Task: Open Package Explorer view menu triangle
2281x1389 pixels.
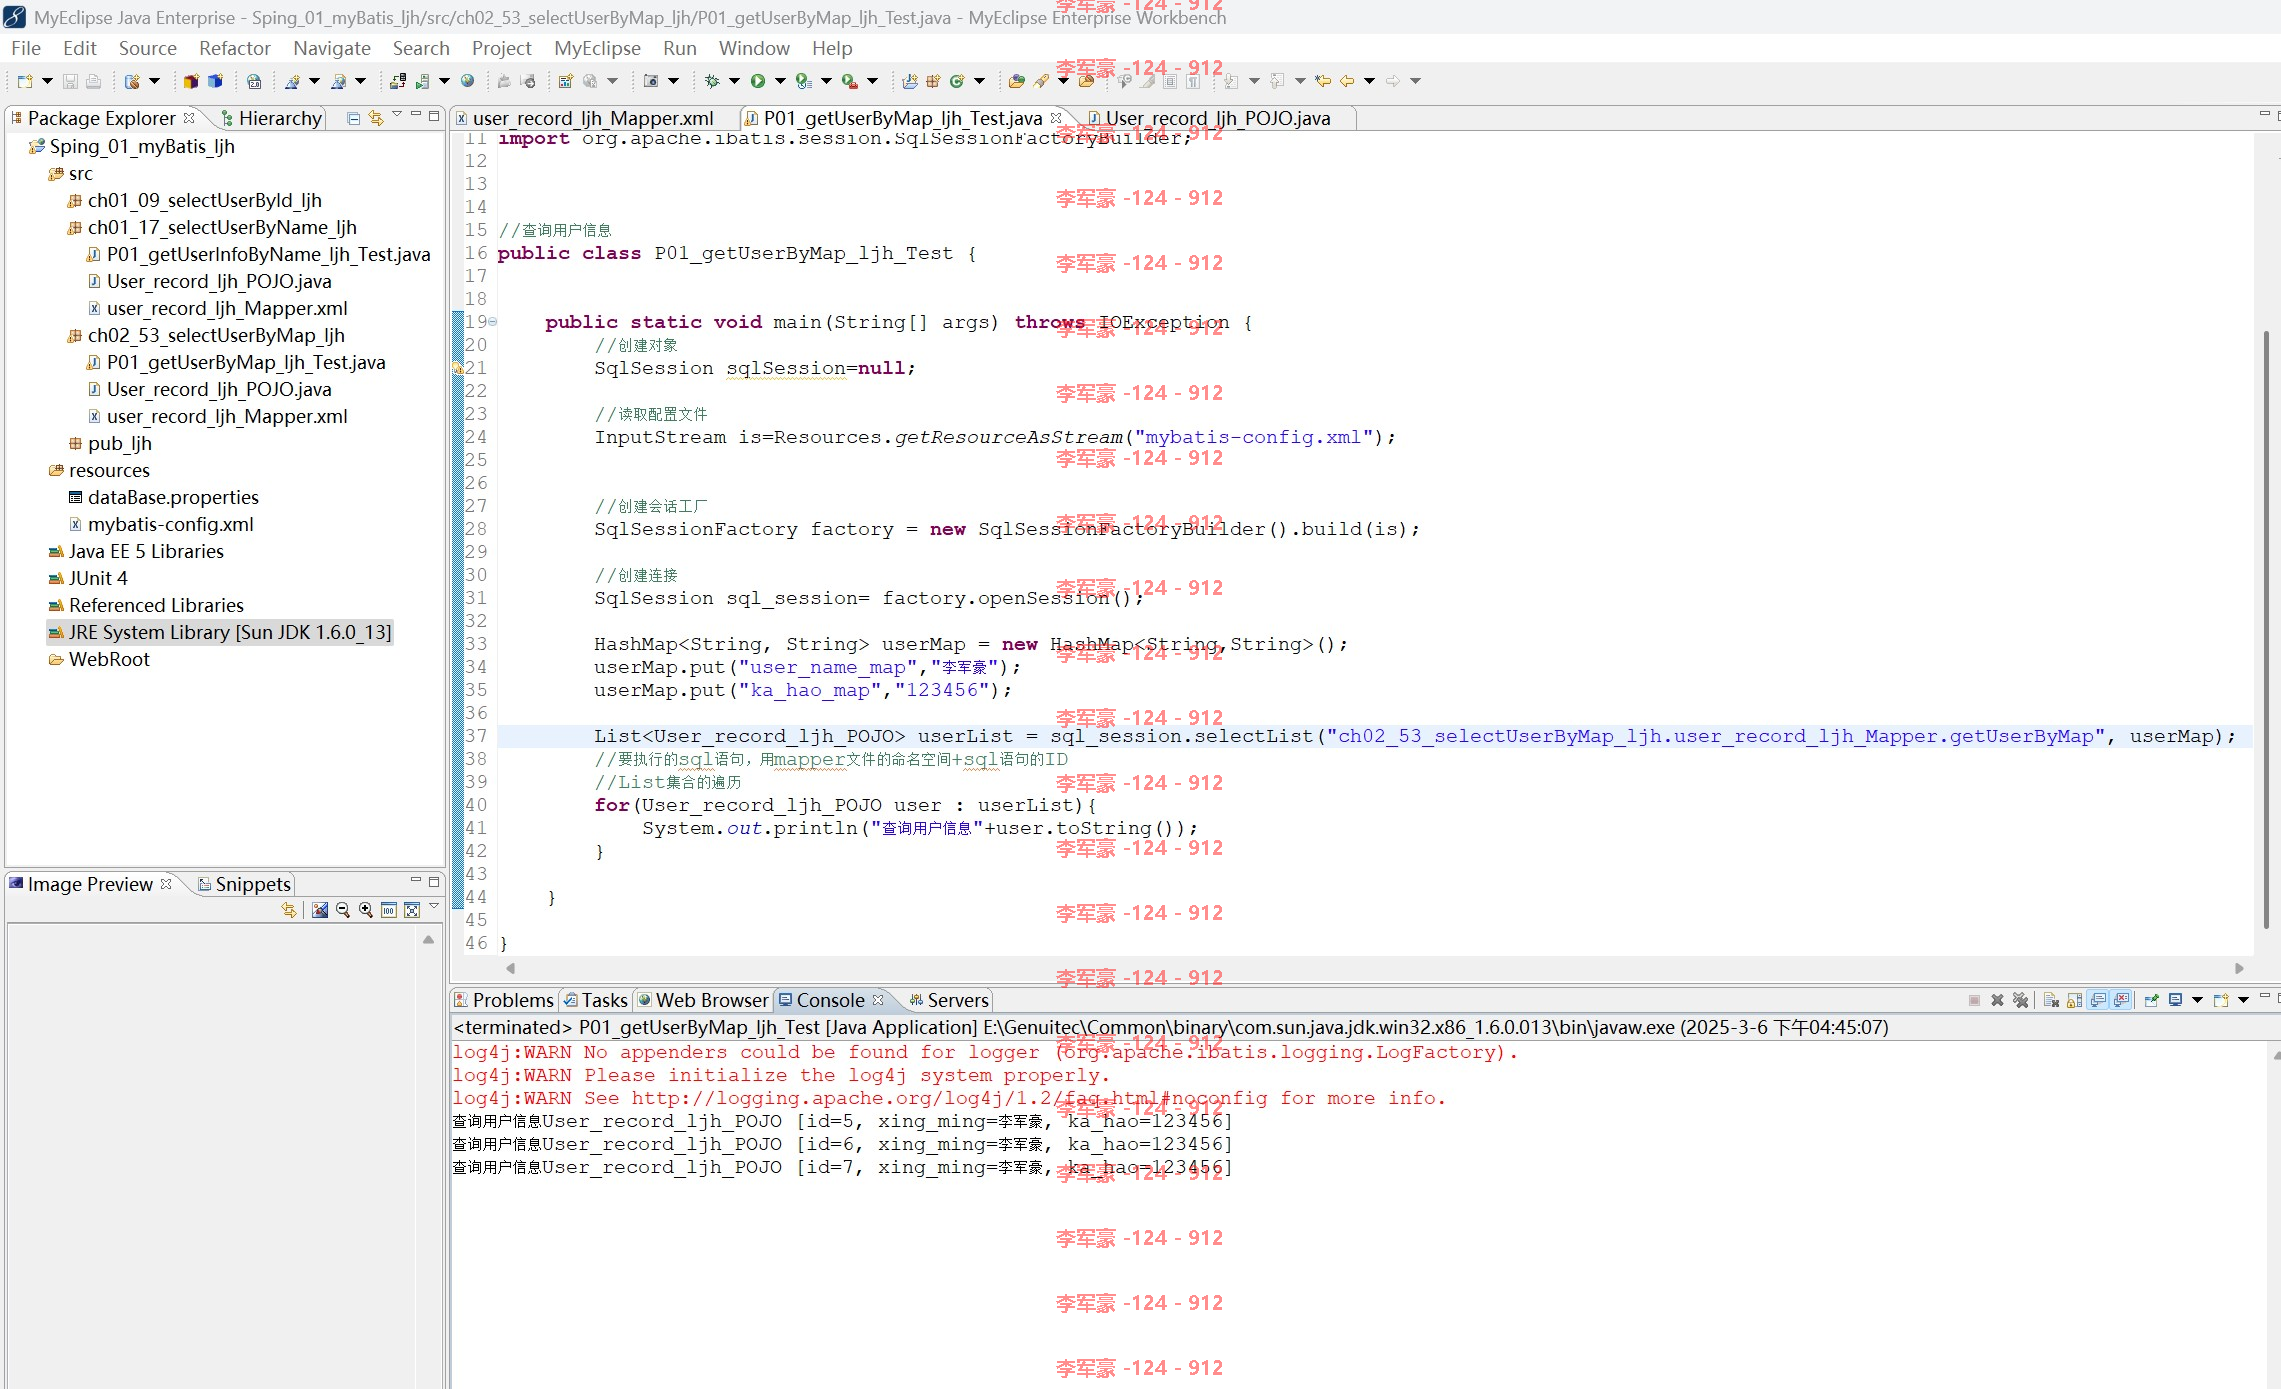Action: [x=397, y=116]
